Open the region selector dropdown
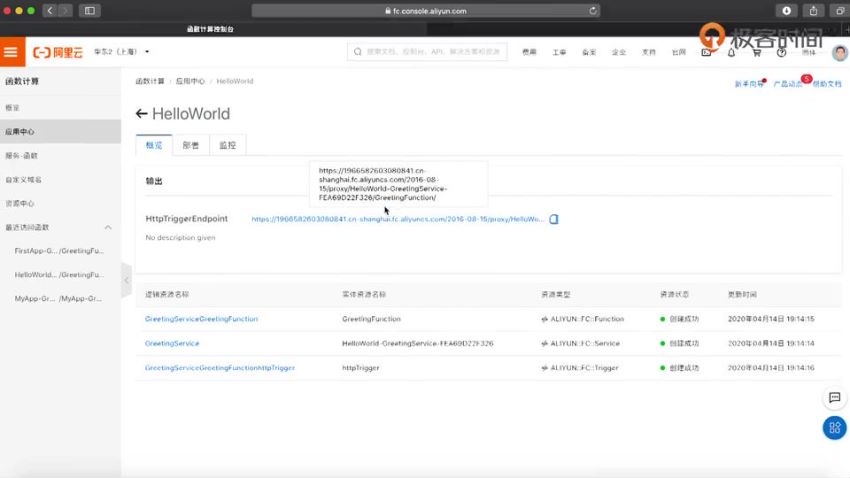The image size is (850, 478). pyautogui.click(x=121, y=52)
